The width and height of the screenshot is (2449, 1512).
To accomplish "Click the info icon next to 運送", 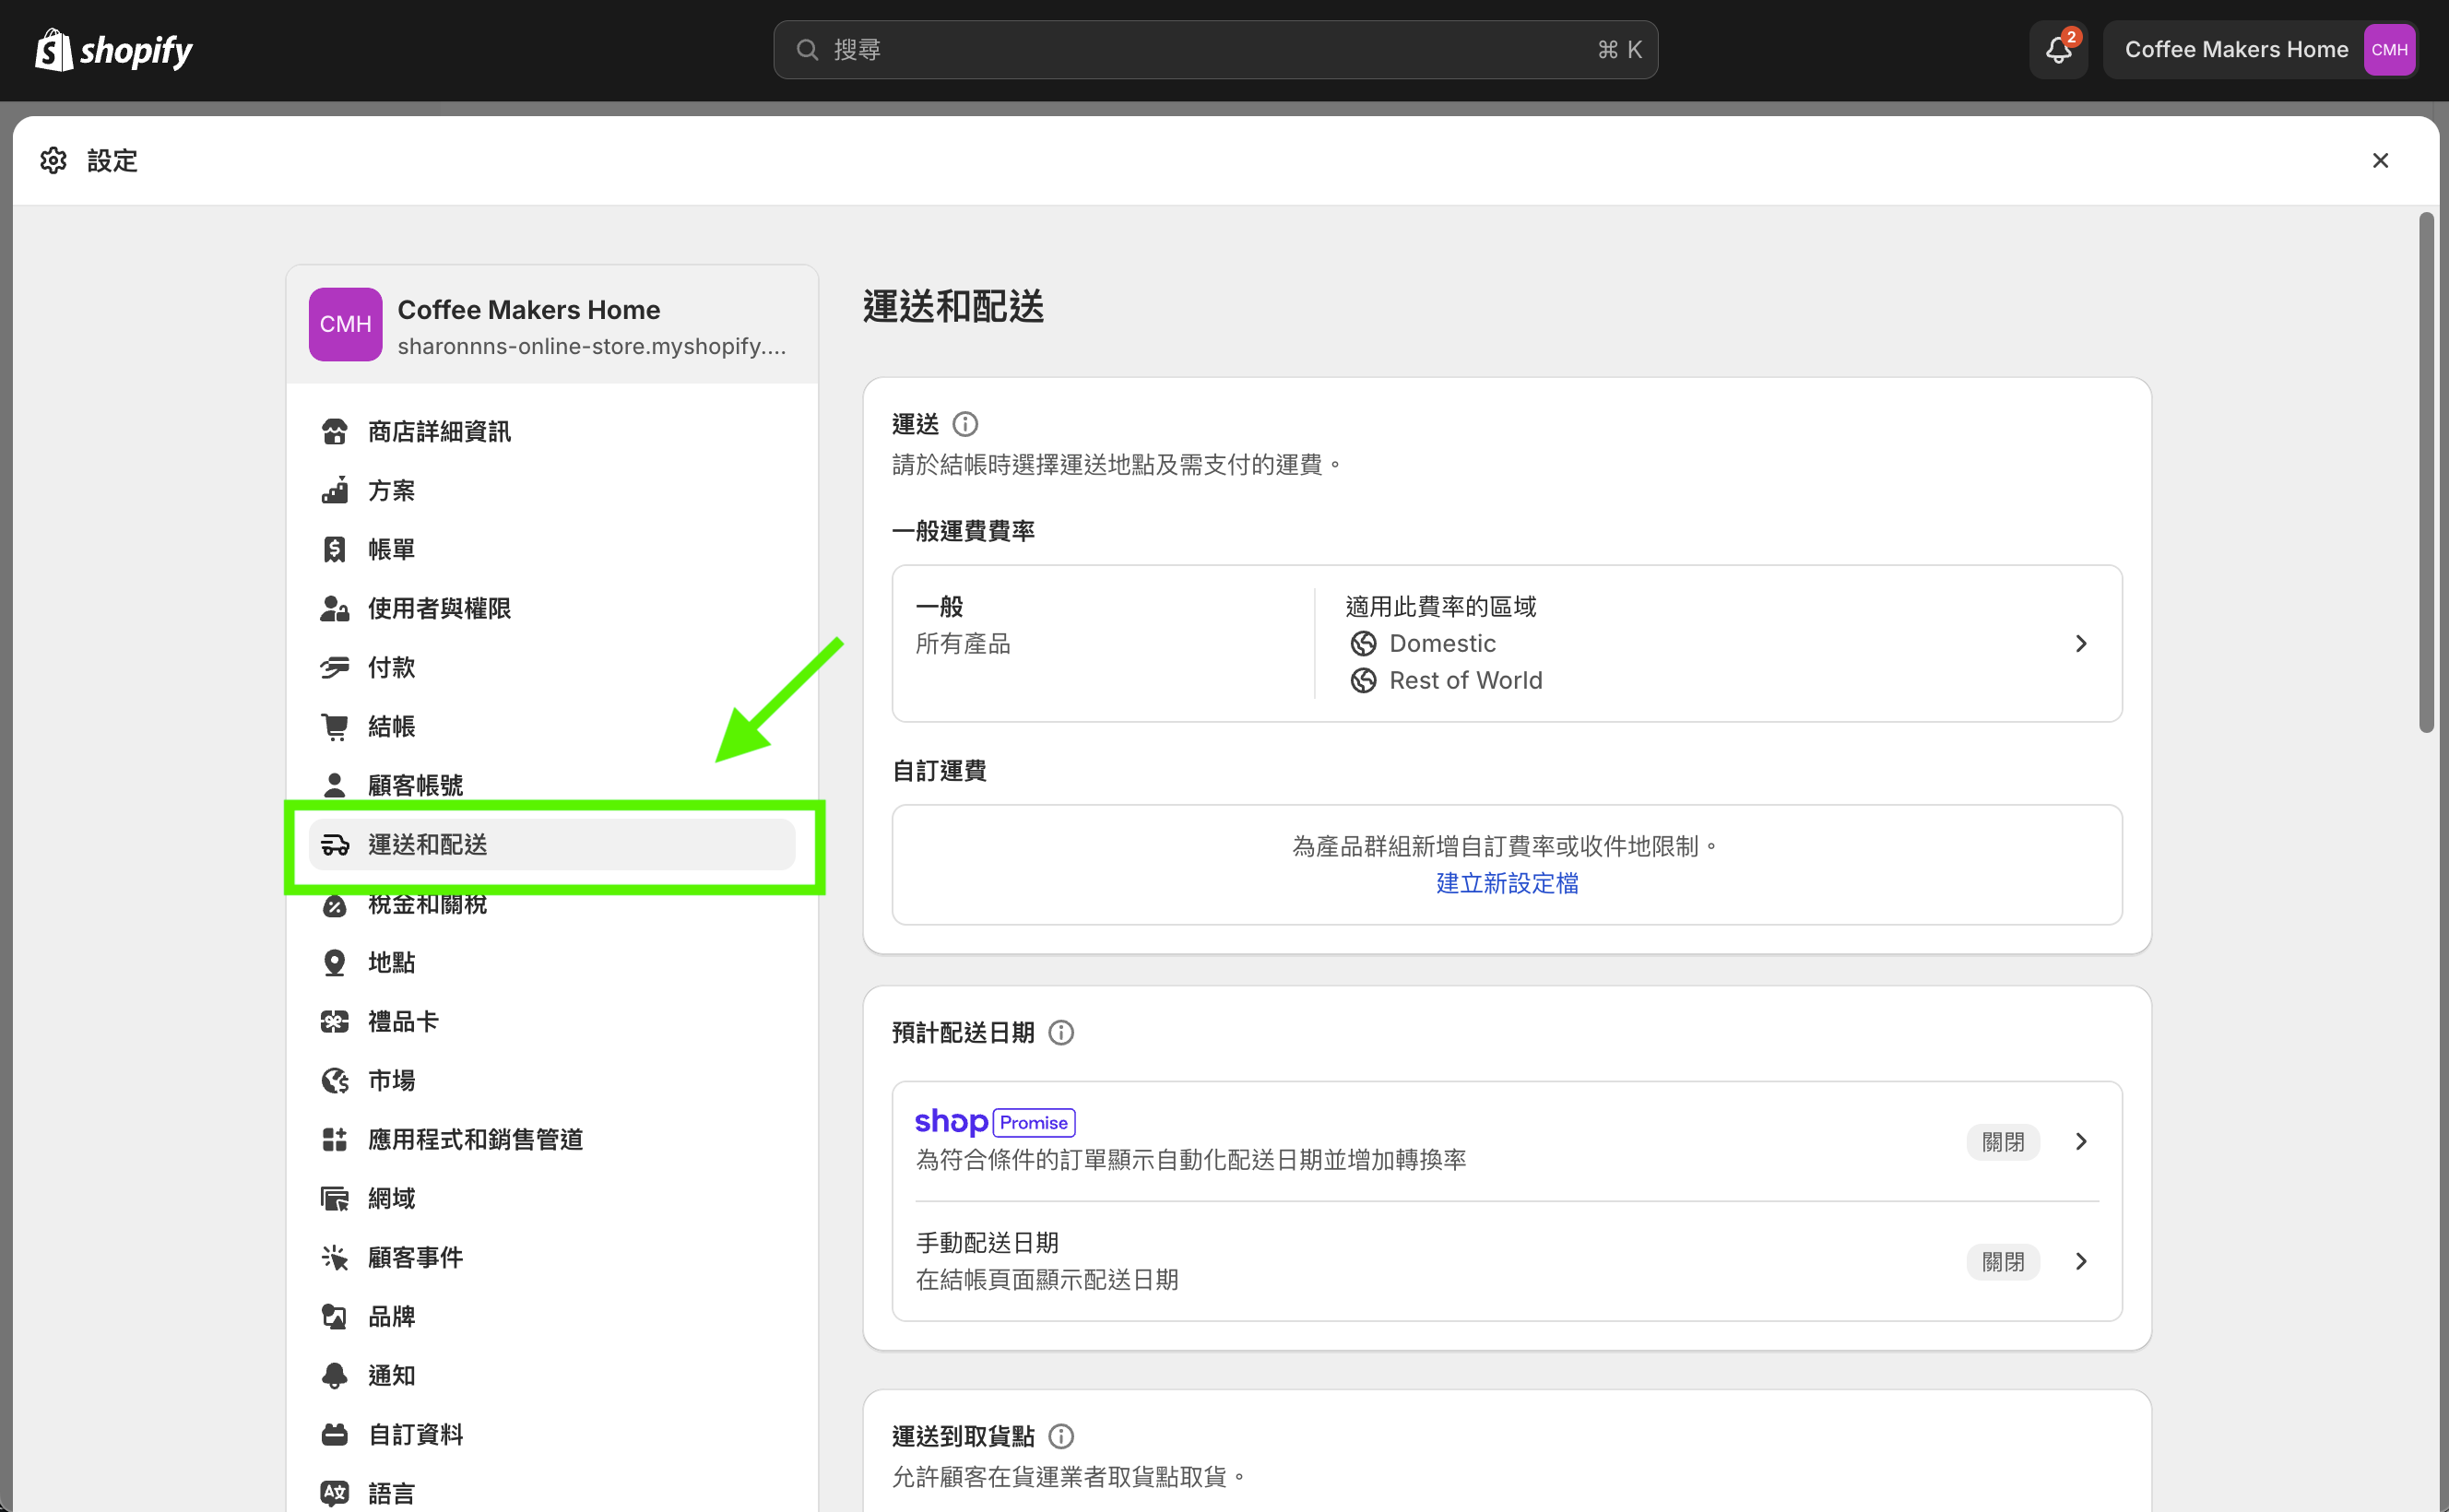I will (x=965, y=425).
